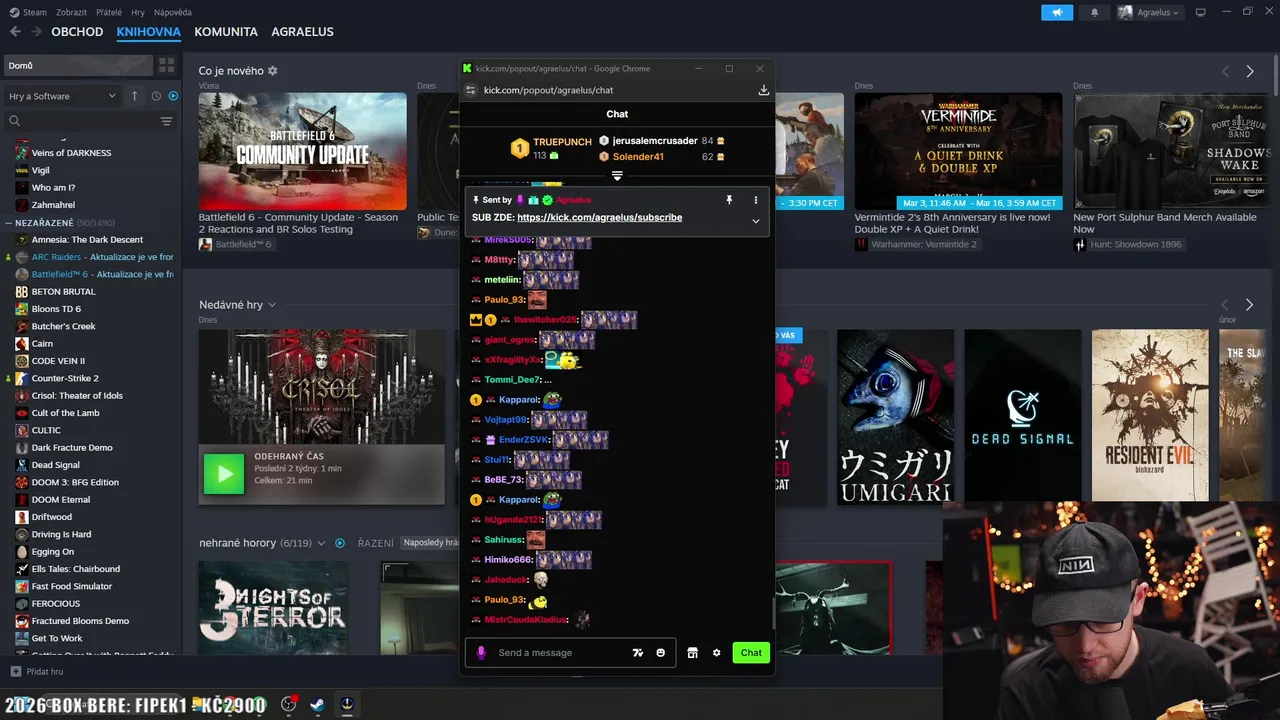The image size is (1280, 720).
Task: Sort library by ascending arrow
Action: [135, 96]
